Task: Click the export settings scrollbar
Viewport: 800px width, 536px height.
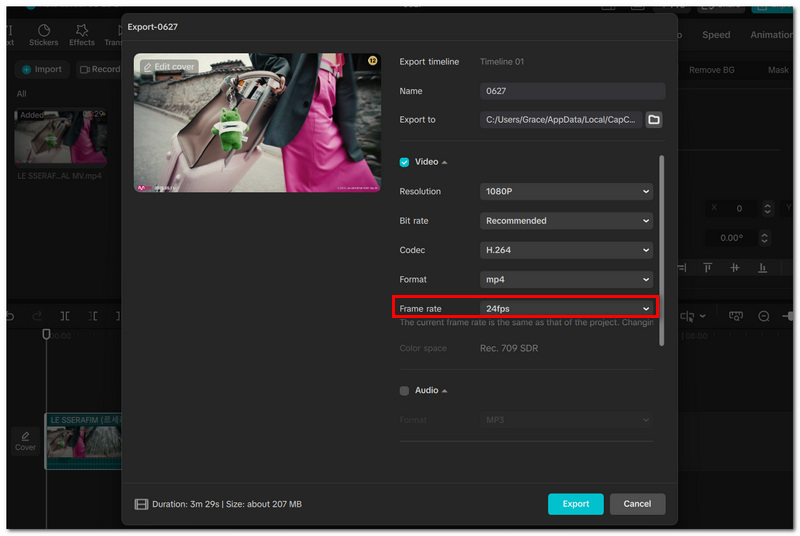Action: click(662, 251)
